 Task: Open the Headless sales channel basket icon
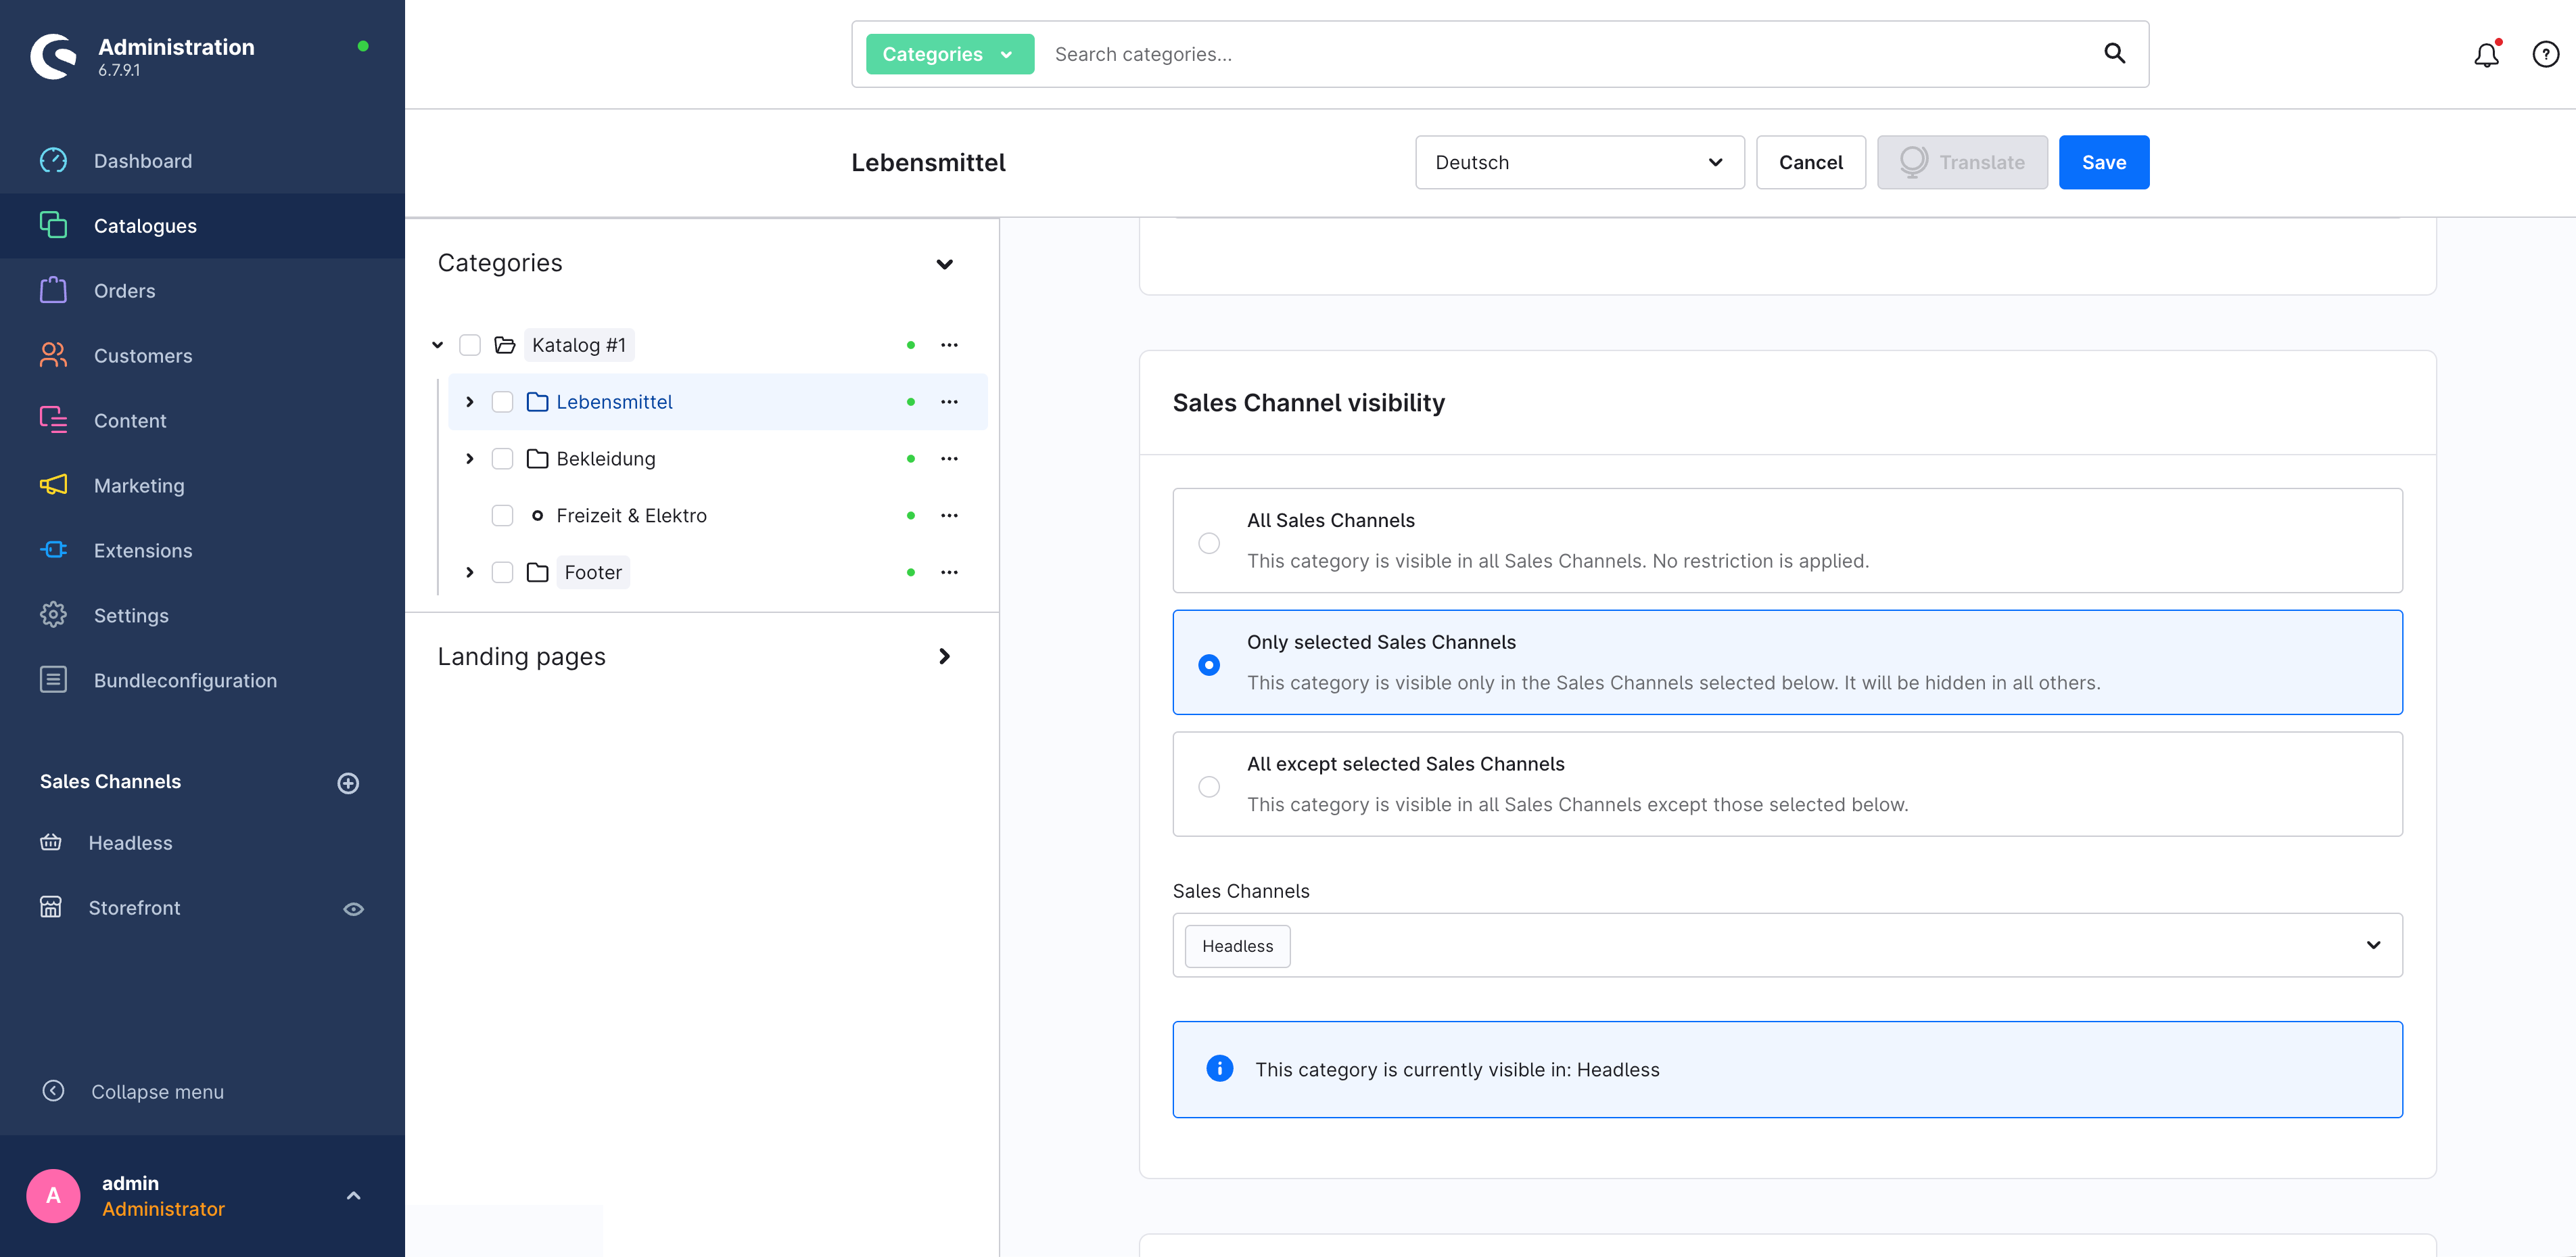(51, 843)
